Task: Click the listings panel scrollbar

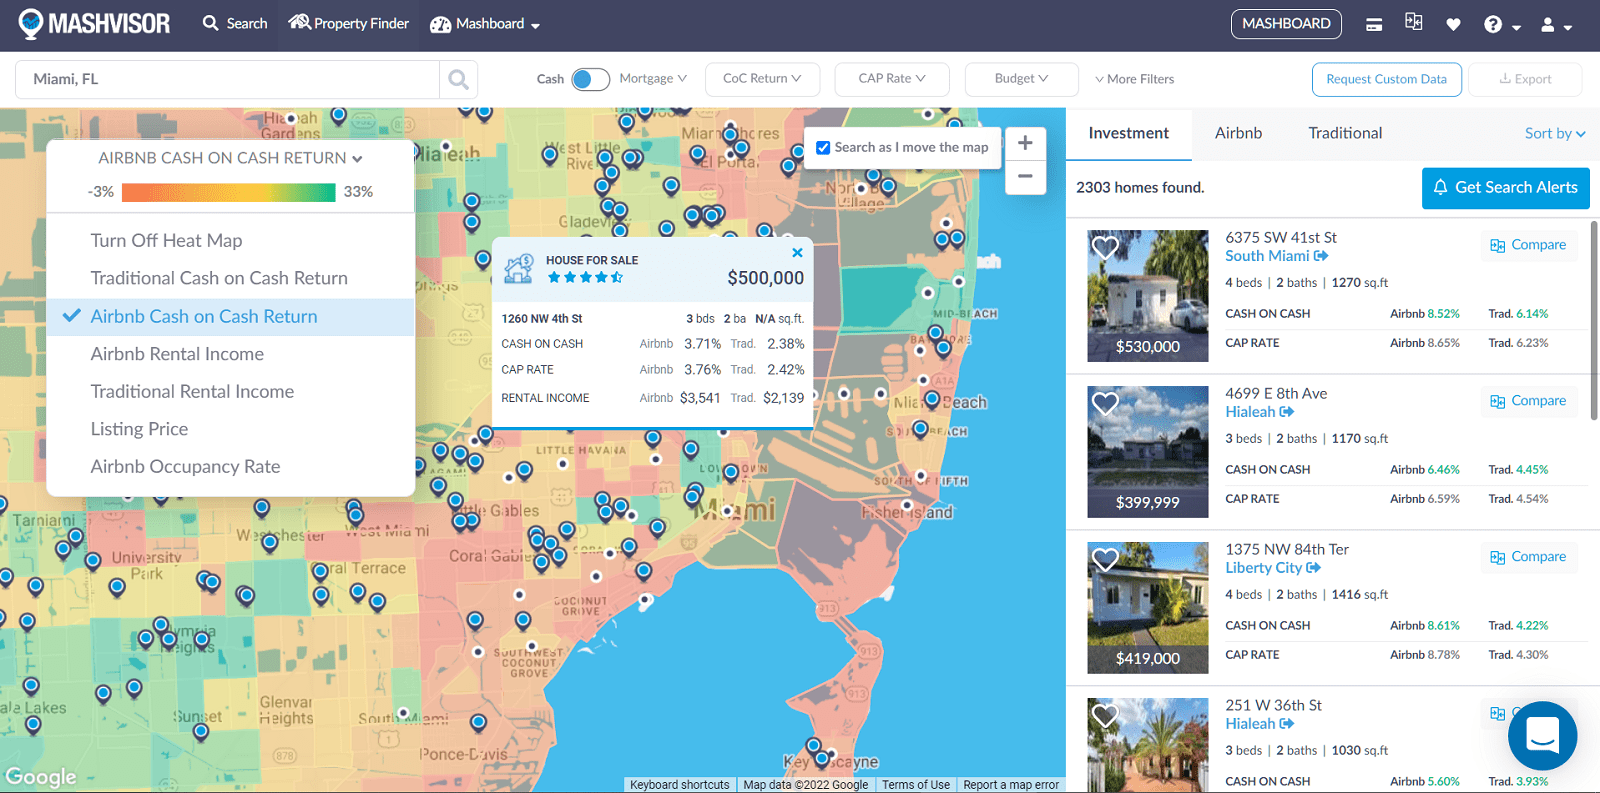Action: 1594,320
